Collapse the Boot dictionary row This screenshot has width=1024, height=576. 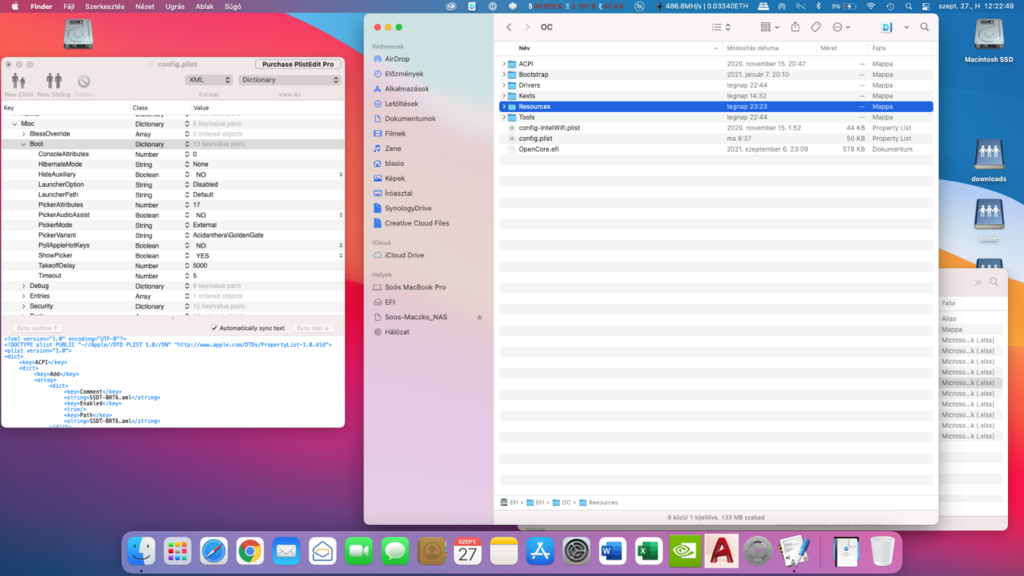point(23,144)
